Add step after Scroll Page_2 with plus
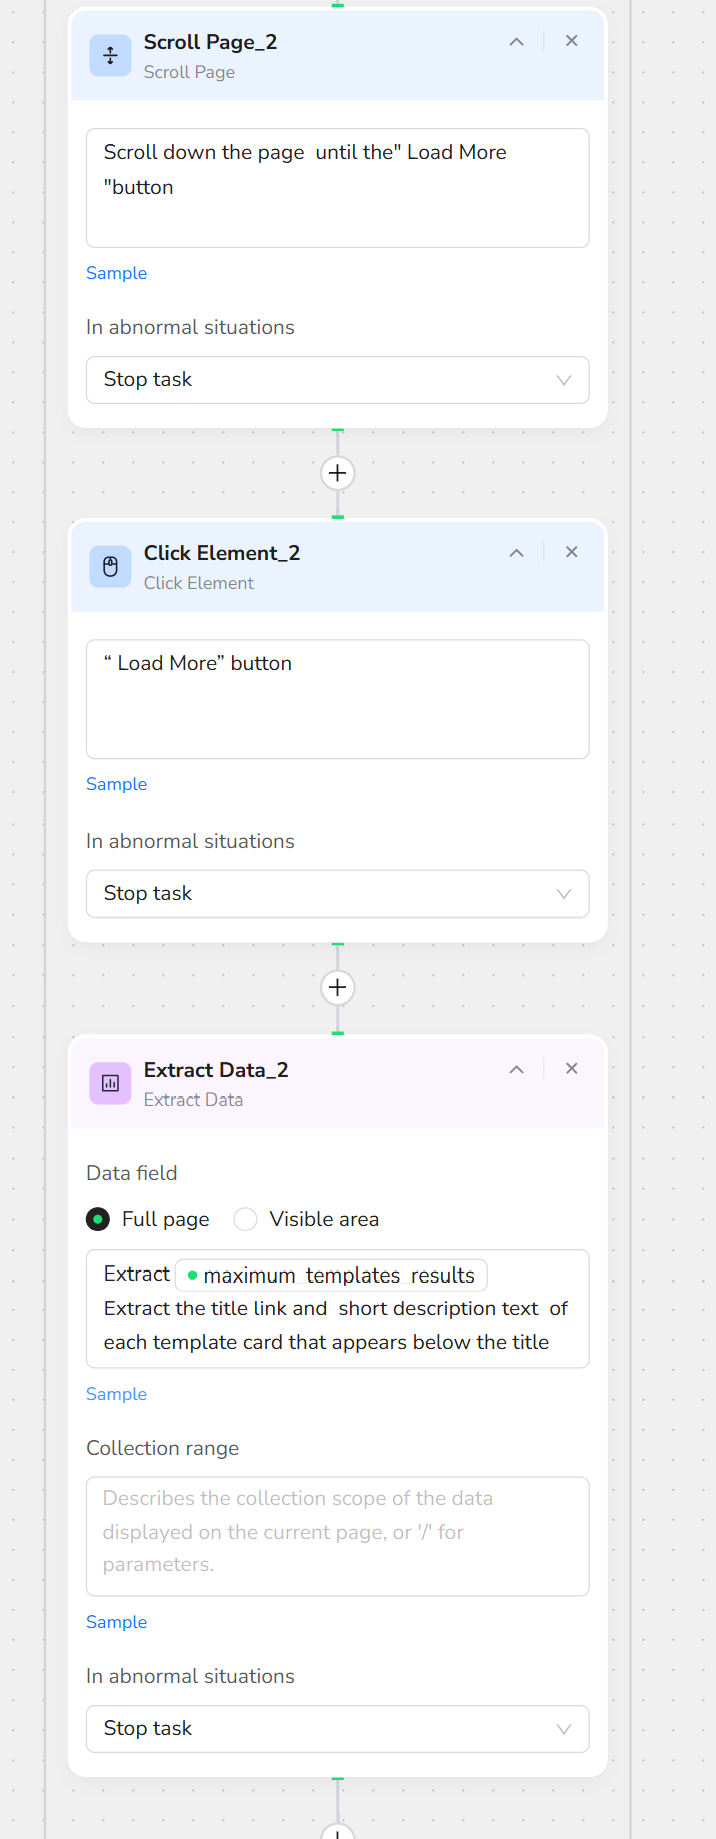The height and width of the screenshot is (1839, 716). click(x=338, y=473)
